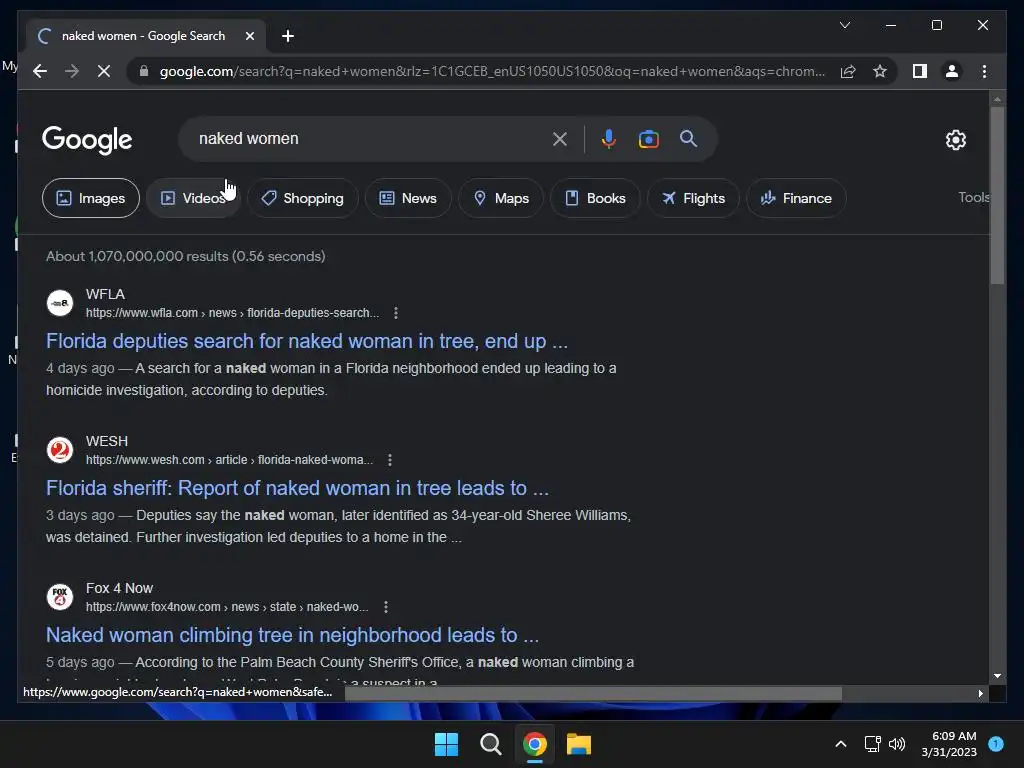Expand the tab search dropdown arrow
The height and width of the screenshot is (768, 1024).
[x=844, y=25]
